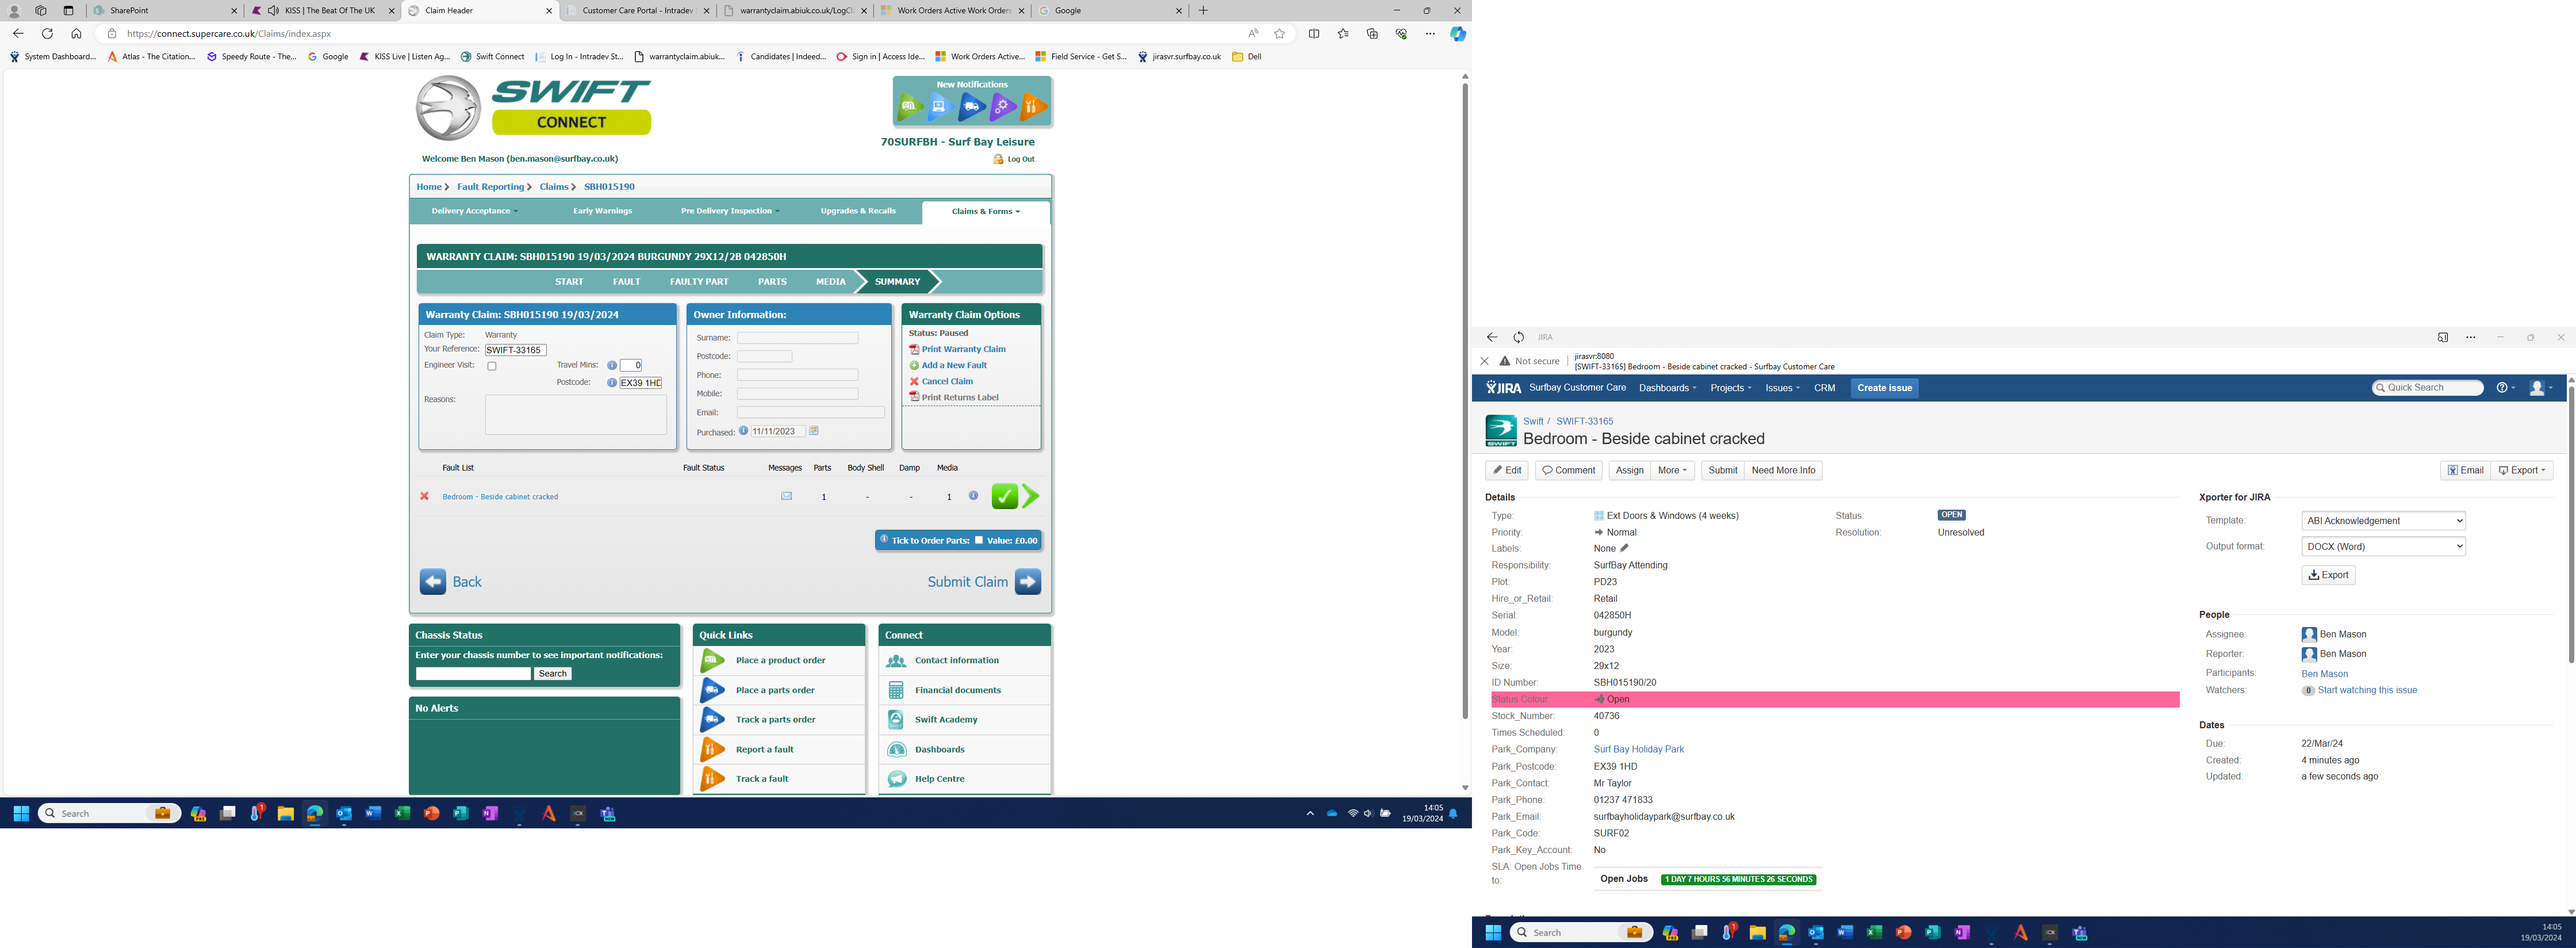The image size is (2576, 948).
Task: Click the Reasons text area
Action: point(575,414)
